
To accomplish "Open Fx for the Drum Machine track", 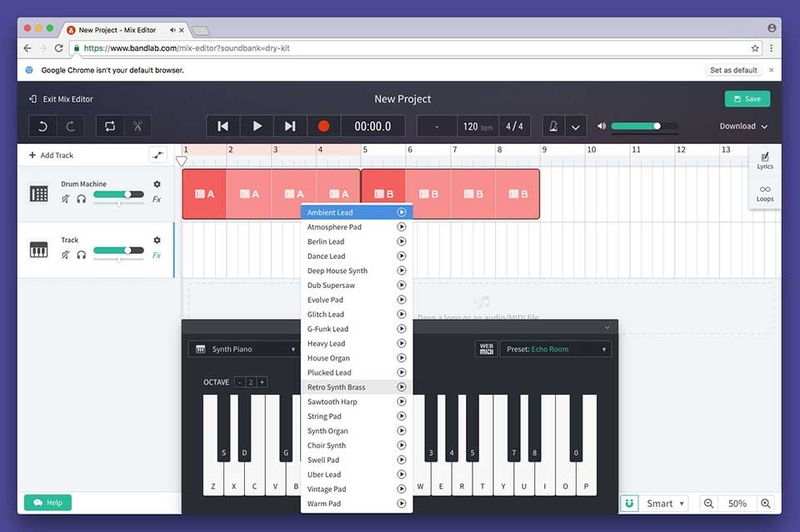I will (157, 199).
